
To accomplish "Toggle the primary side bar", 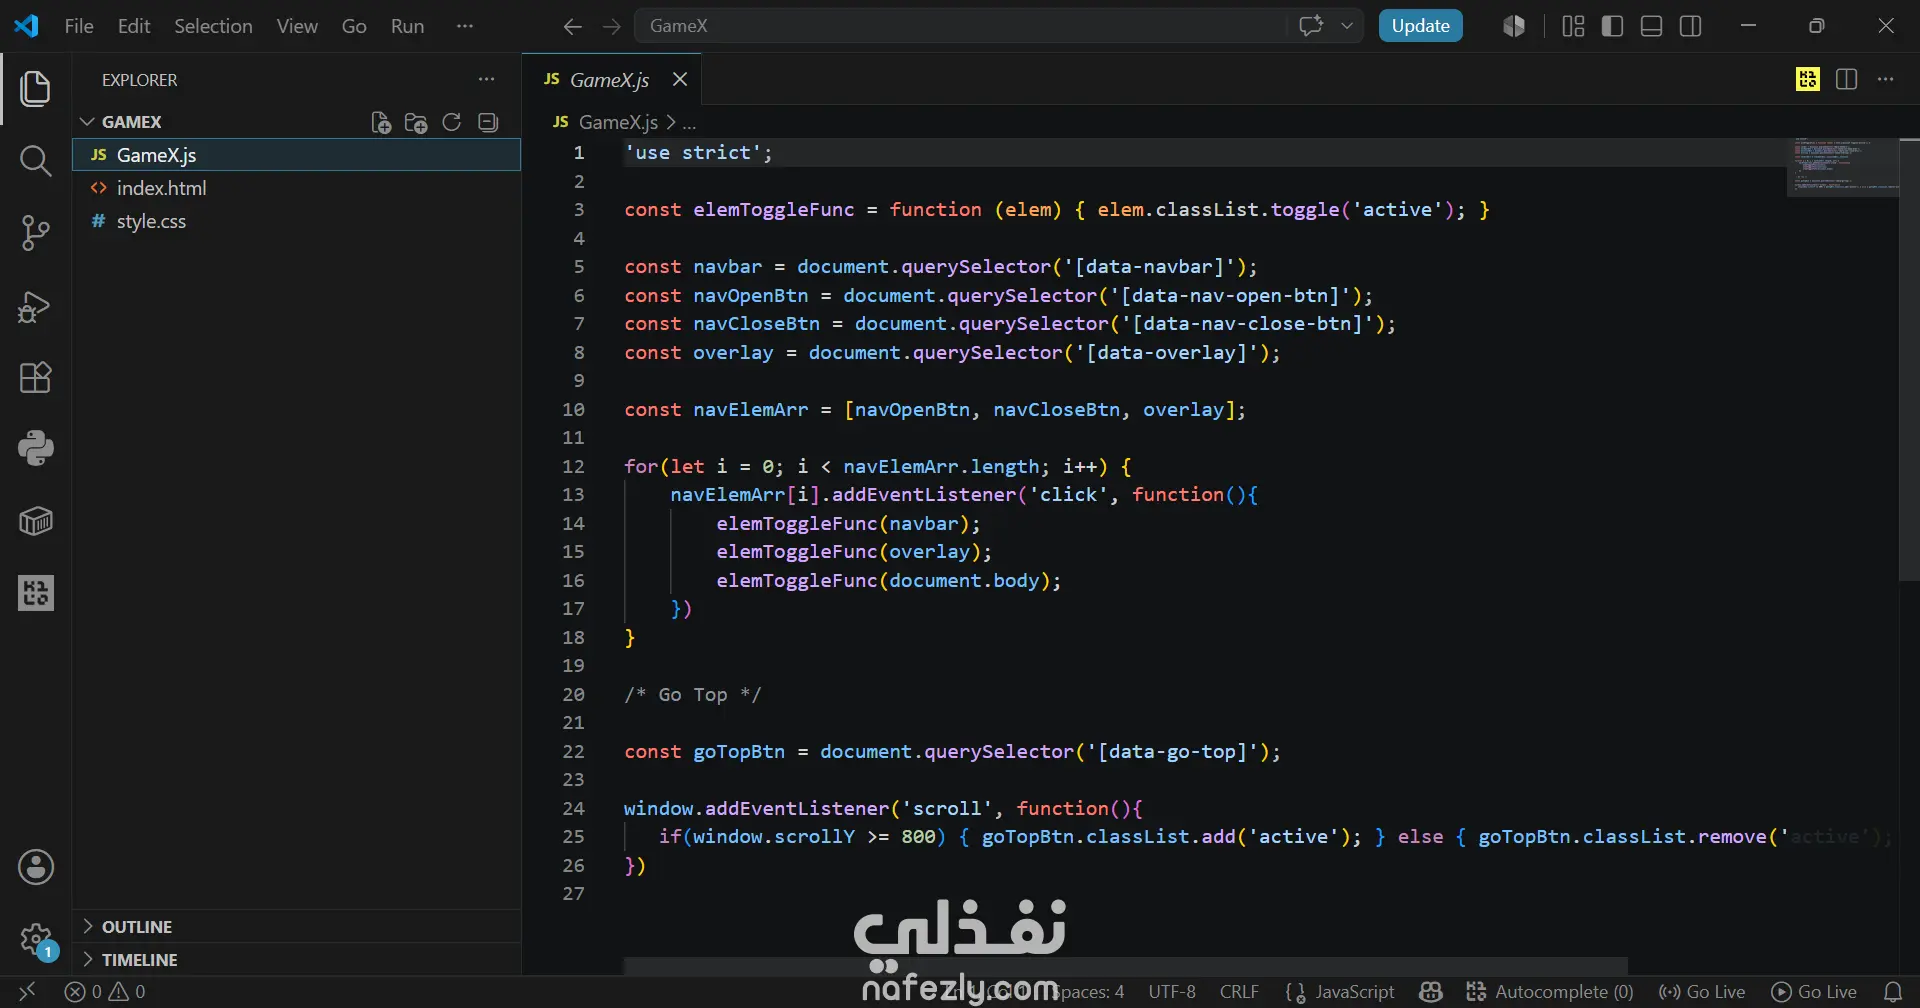I will pos(1612,26).
